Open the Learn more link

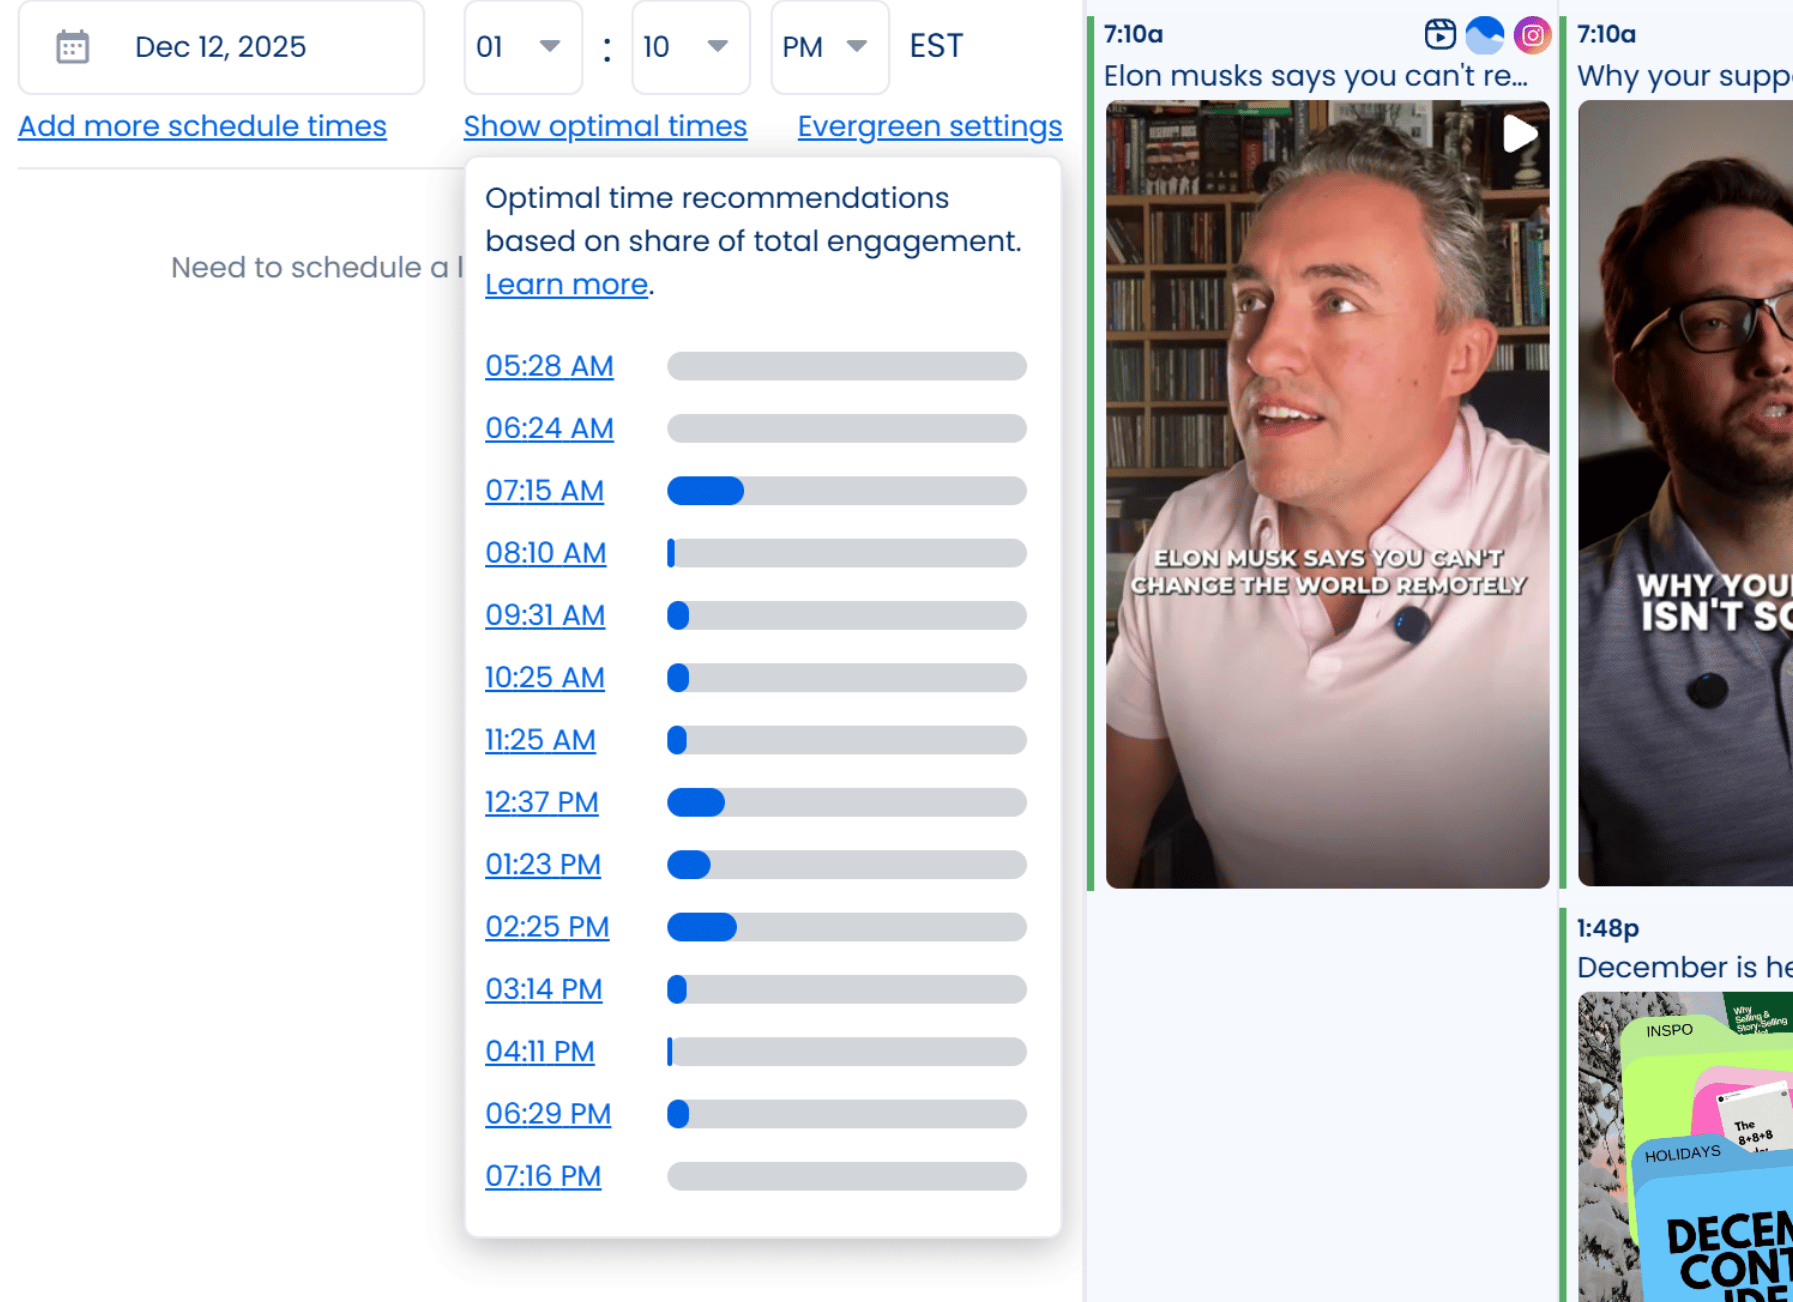pyautogui.click(x=566, y=285)
